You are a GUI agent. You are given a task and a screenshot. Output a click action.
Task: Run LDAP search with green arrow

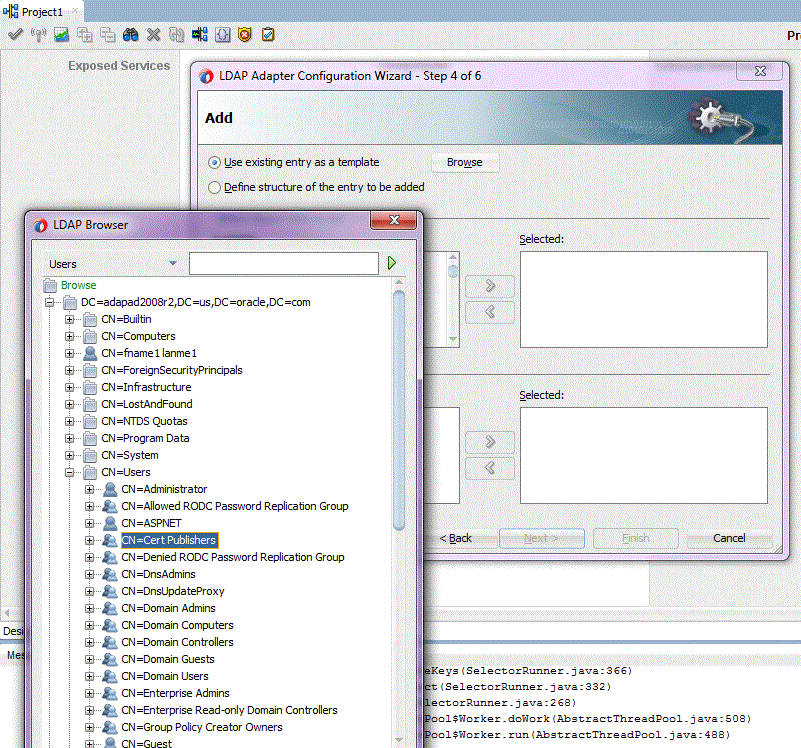click(x=392, y=263)
